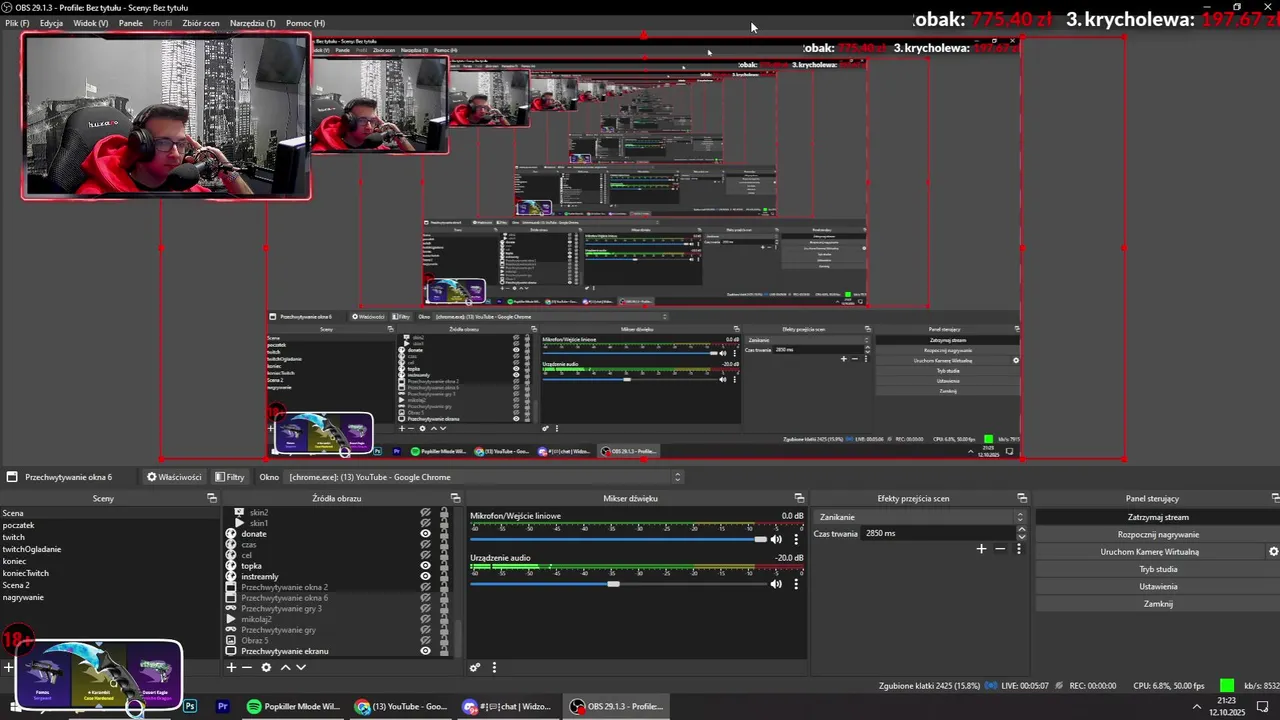Viewport: 1280px width, 720px height.
Task: Select the nagrywanie scene
Action: [23, 597]
